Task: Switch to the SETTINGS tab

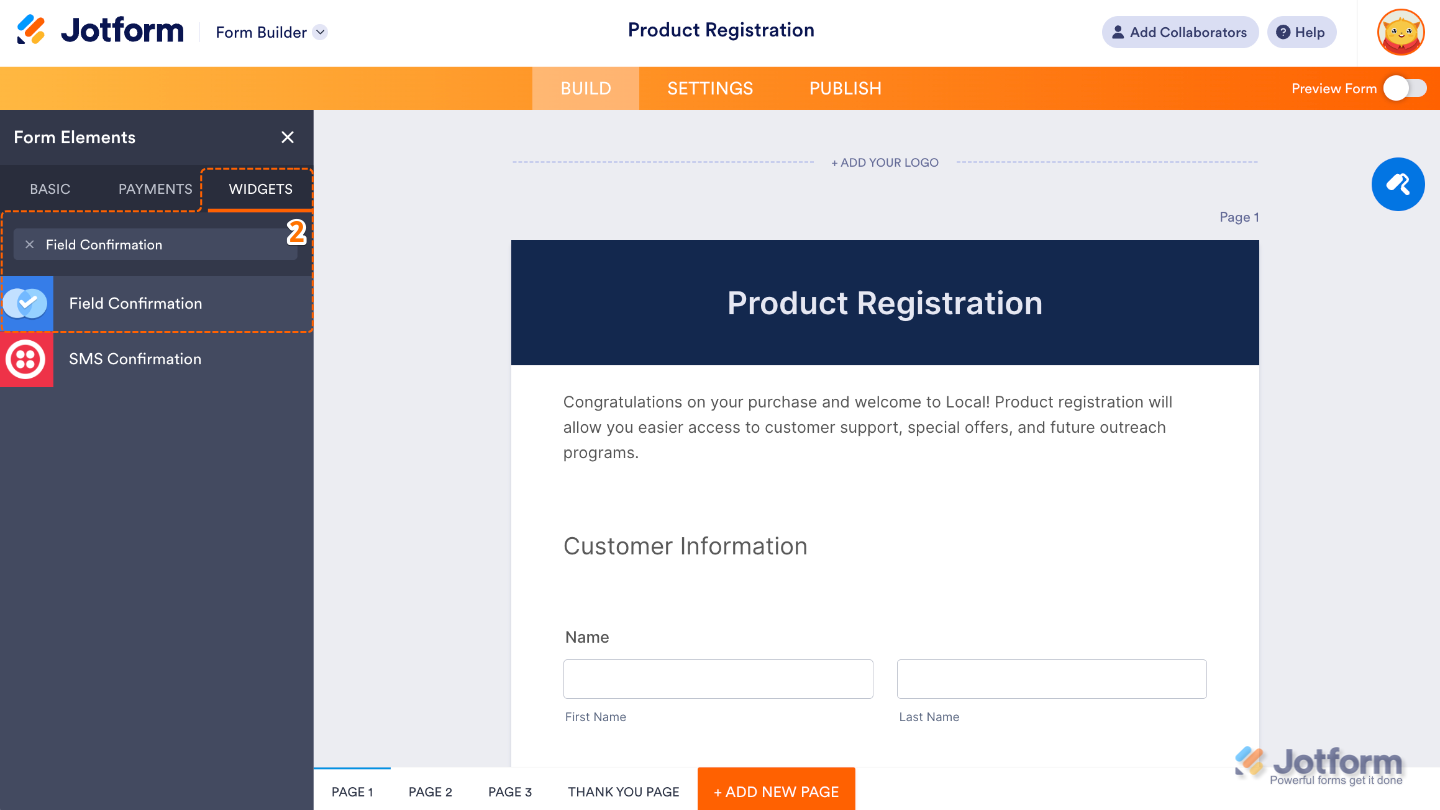Action: tap(710, 88)
